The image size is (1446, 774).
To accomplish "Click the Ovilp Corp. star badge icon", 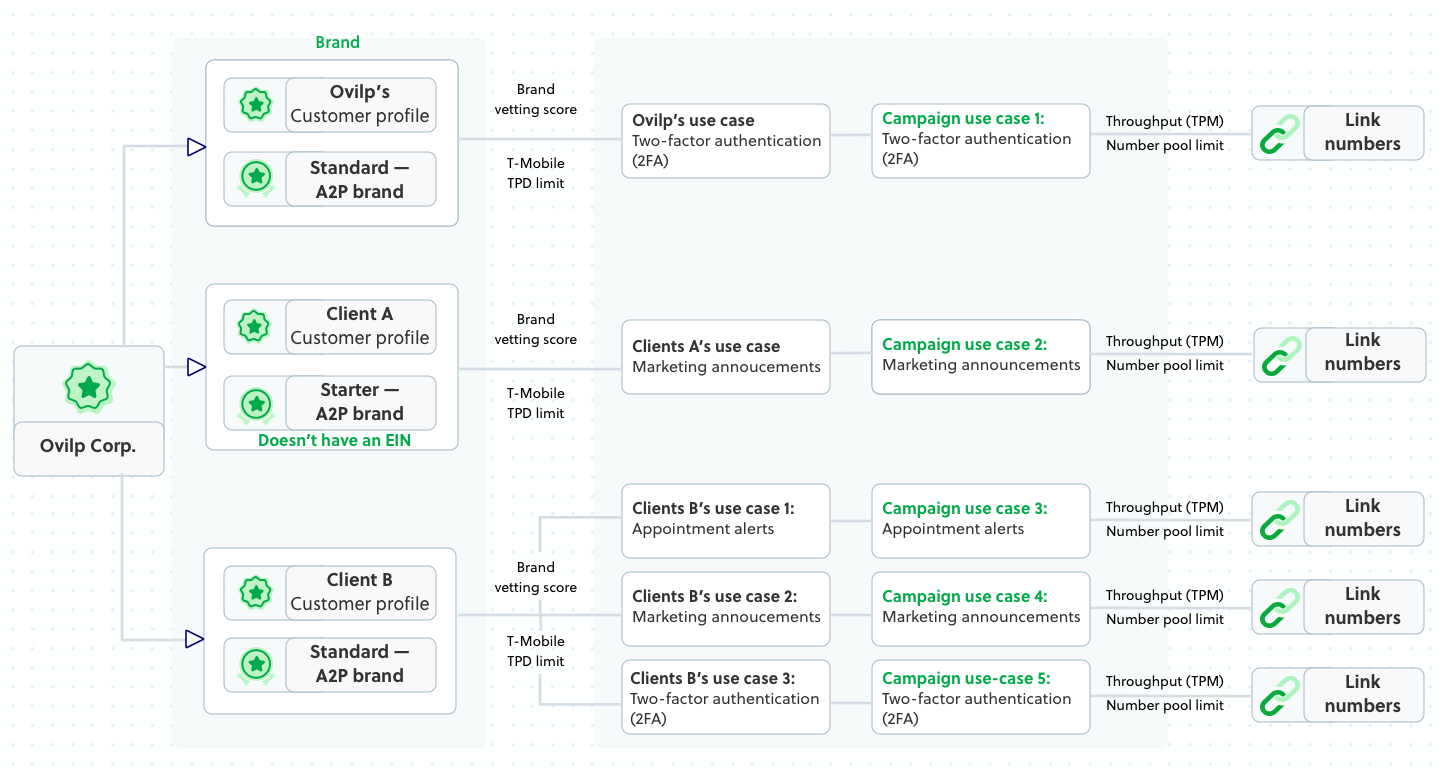I will click(88, 387).
